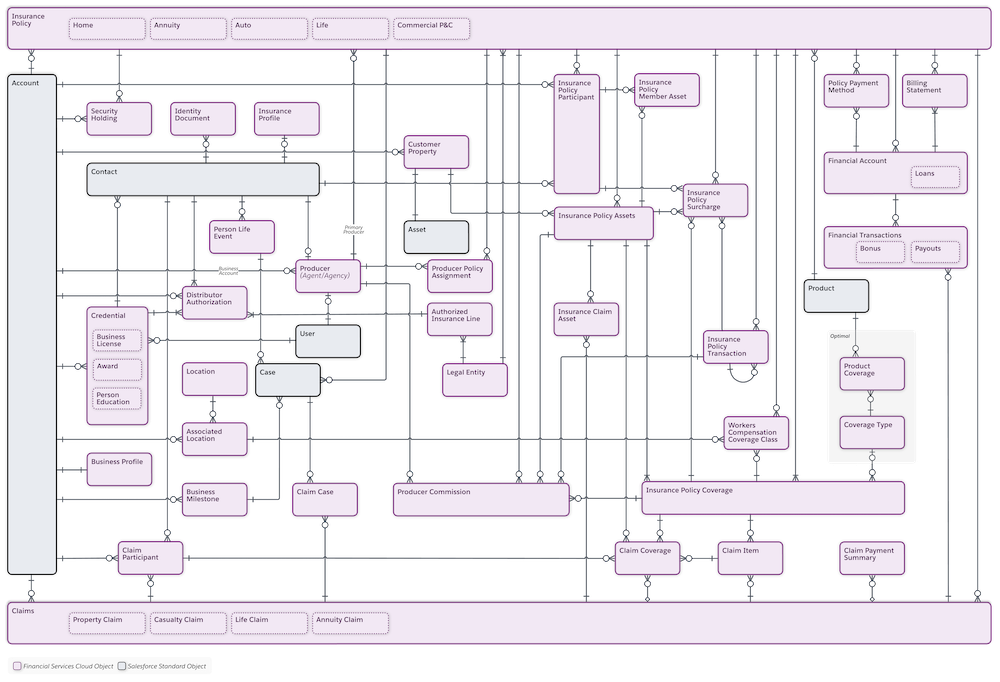Screen dimensions: 1000x682
Task: Click the Optional group around Product Coverage
Action: pyautogui.click(x=840, y=337)
